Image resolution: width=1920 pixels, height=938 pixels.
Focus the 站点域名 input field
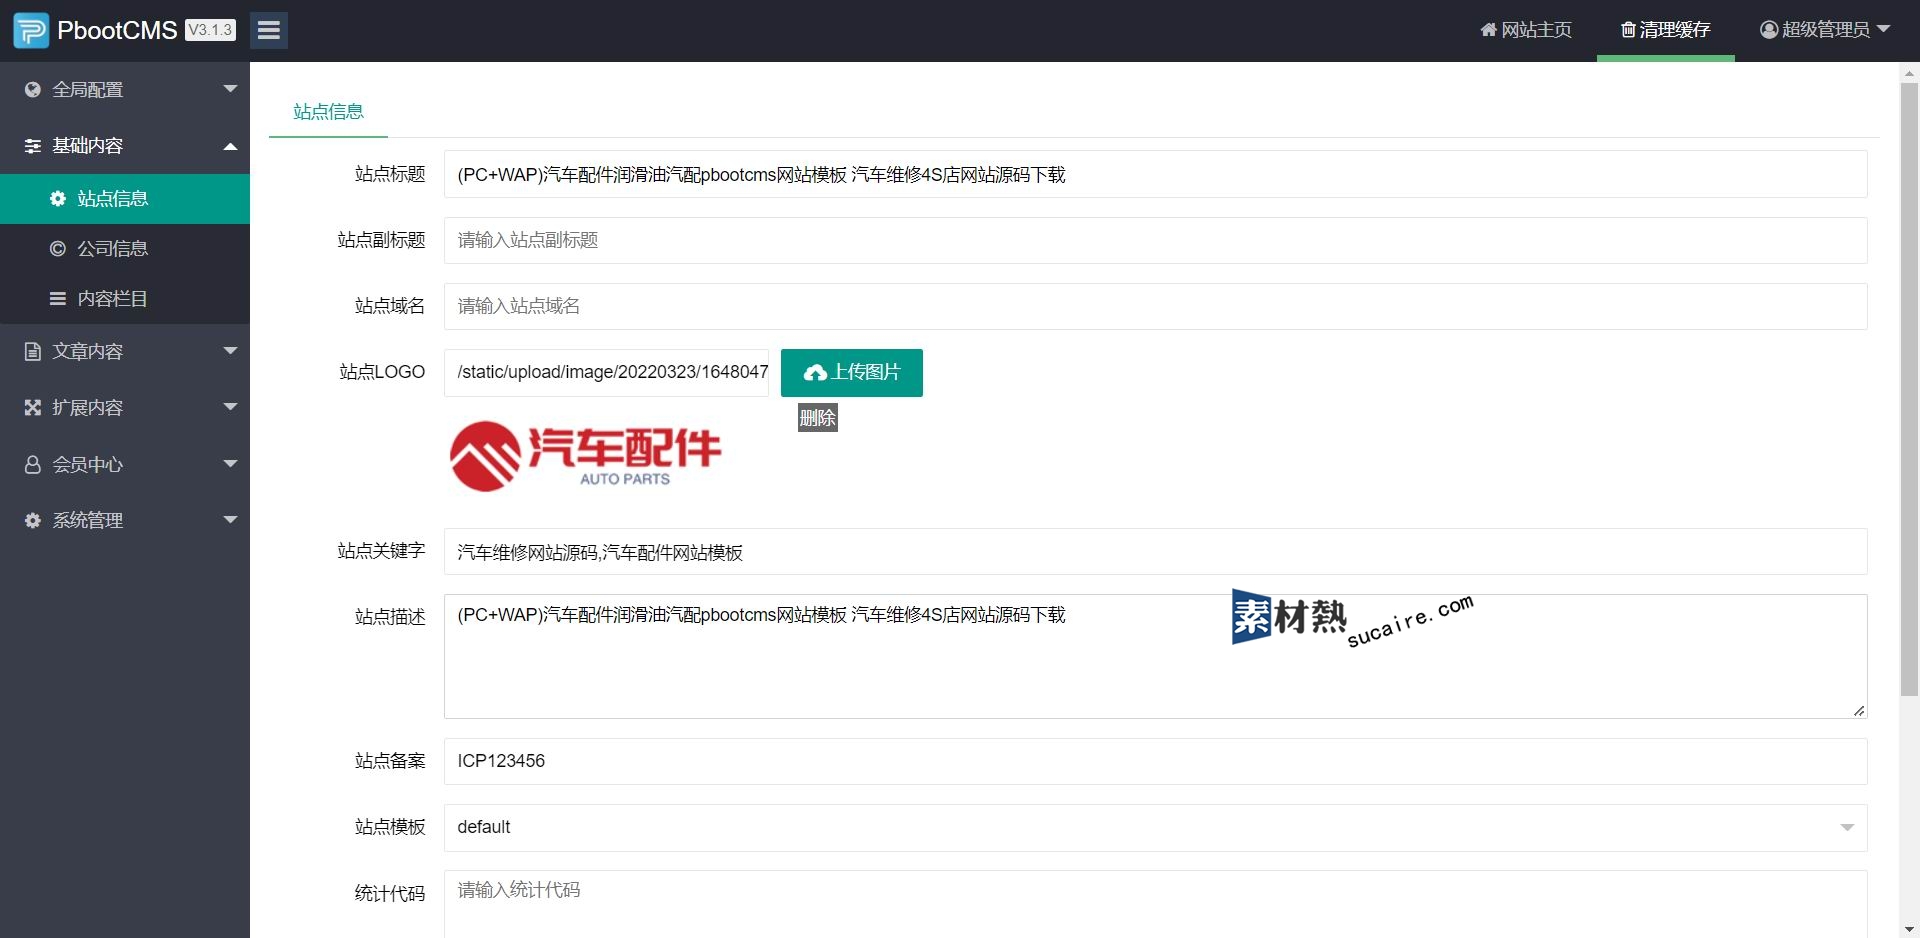(x=1155, y=306)
